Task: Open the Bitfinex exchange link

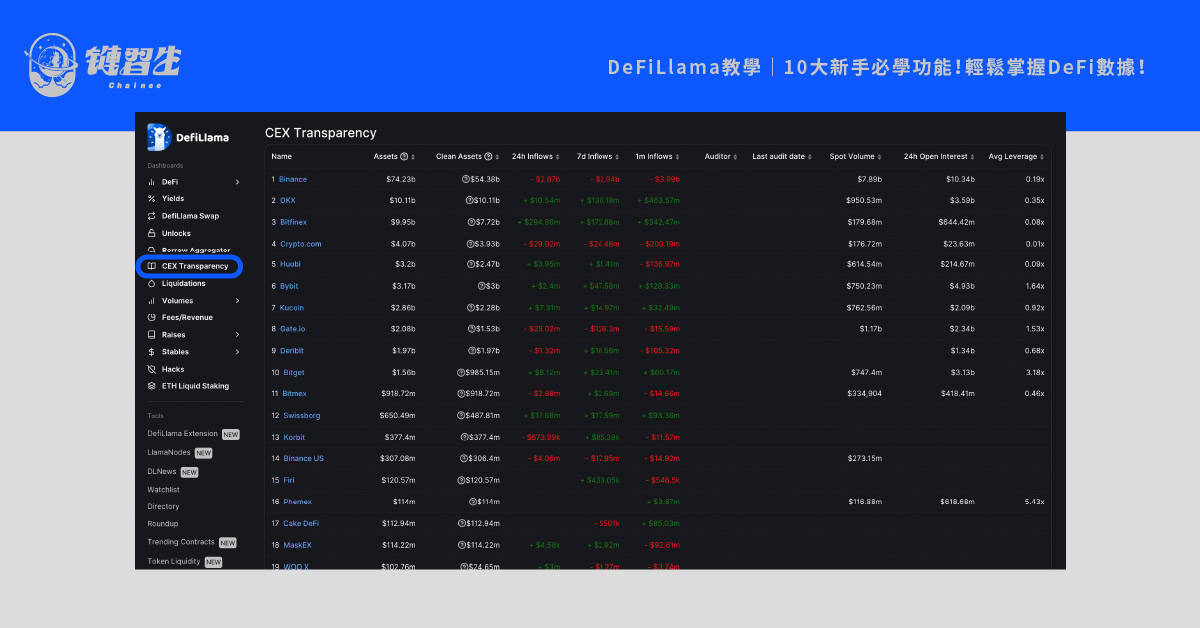Action: coord(294,222)
